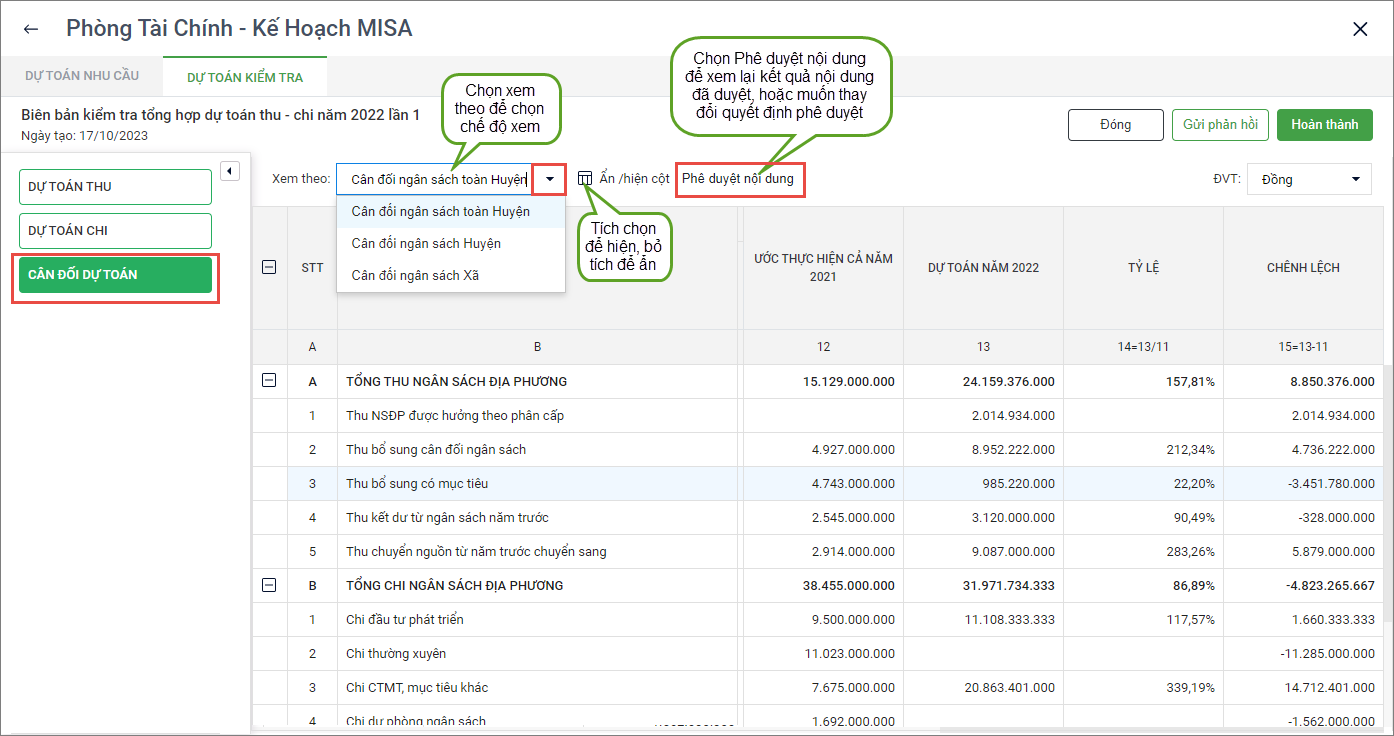Pick Cân đối ngân sách toàn Huyện option
The image size is (1394, 736).
point(440,212)
